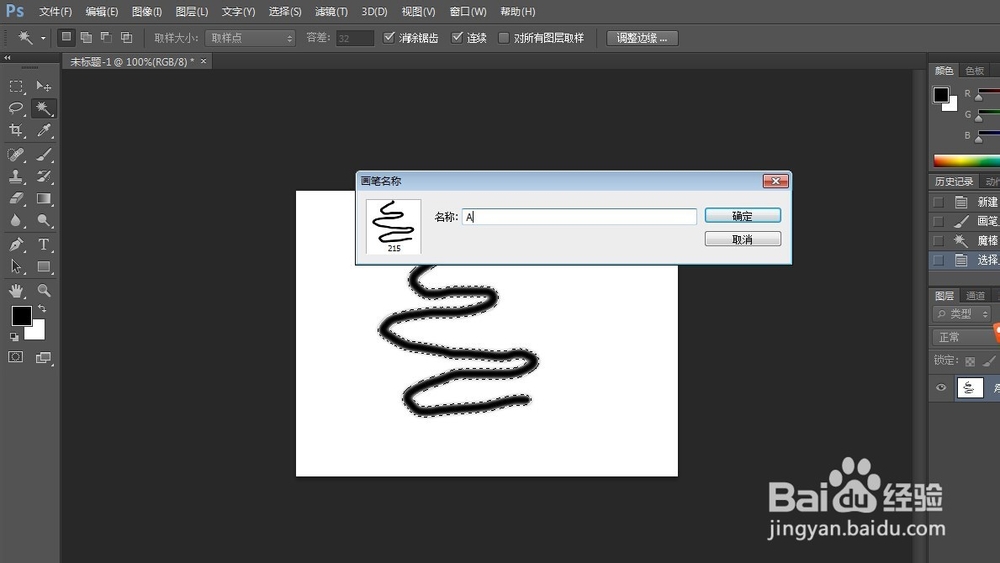The image size is (1000, 563).
Task: Toggle history source box for 画笔 state
Action: point(938,221)
